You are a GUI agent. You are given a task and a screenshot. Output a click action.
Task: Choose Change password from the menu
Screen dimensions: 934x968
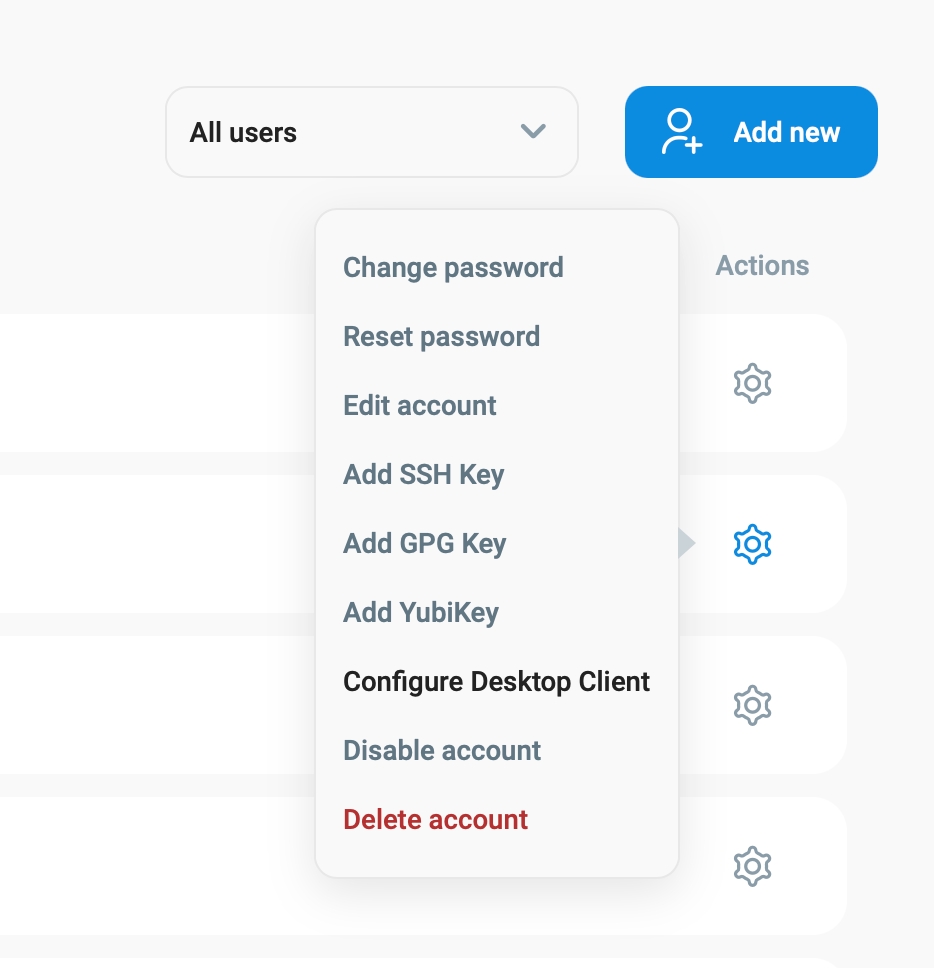(x=453, y=268)
